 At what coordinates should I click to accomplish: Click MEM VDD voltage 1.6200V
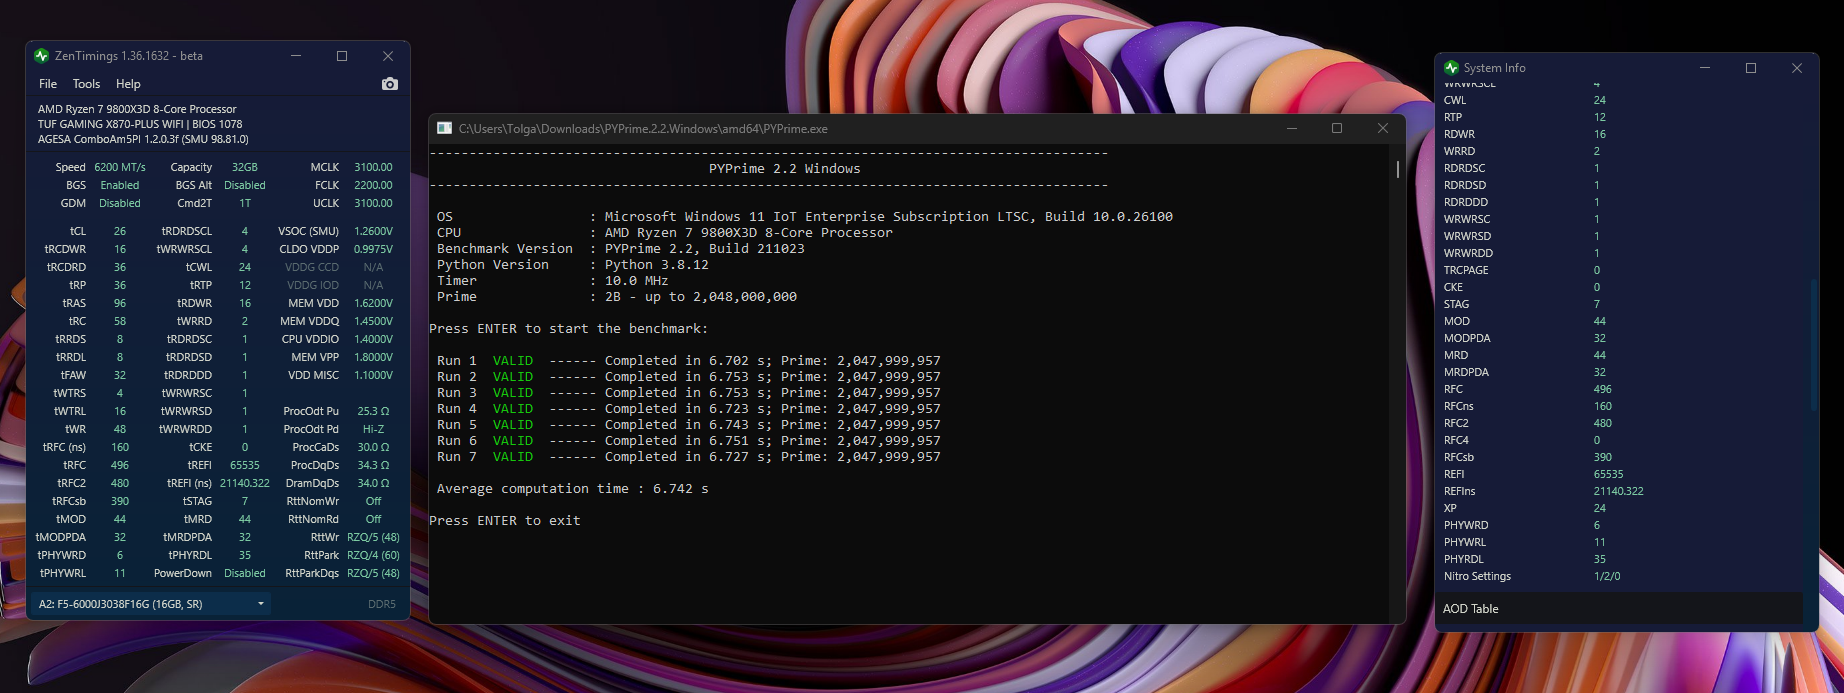(373, 303)
